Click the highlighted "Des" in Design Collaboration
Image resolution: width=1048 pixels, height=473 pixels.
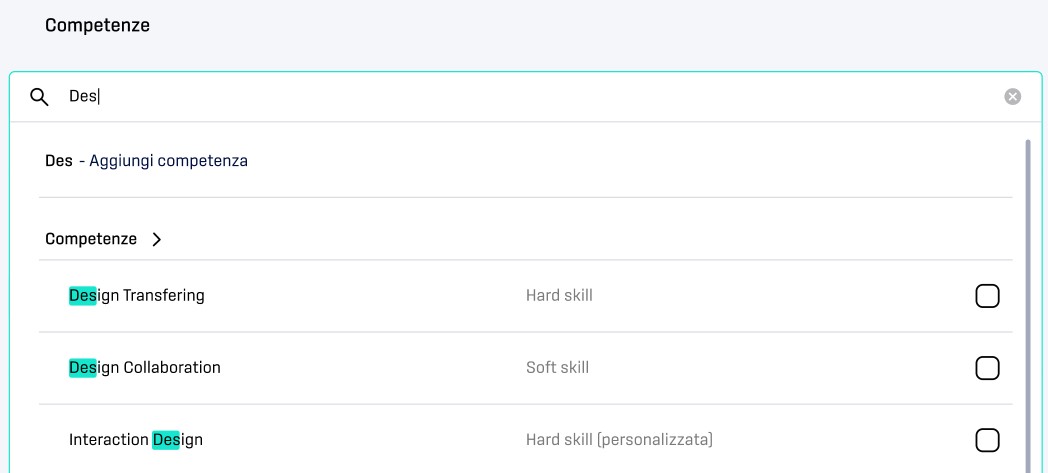(x=83, y=367)
